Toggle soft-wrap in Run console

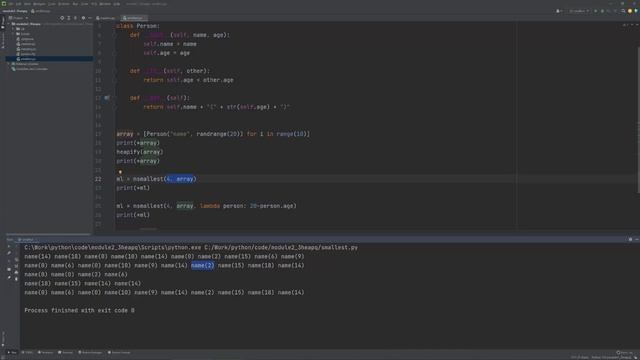(x=17, y=260)
